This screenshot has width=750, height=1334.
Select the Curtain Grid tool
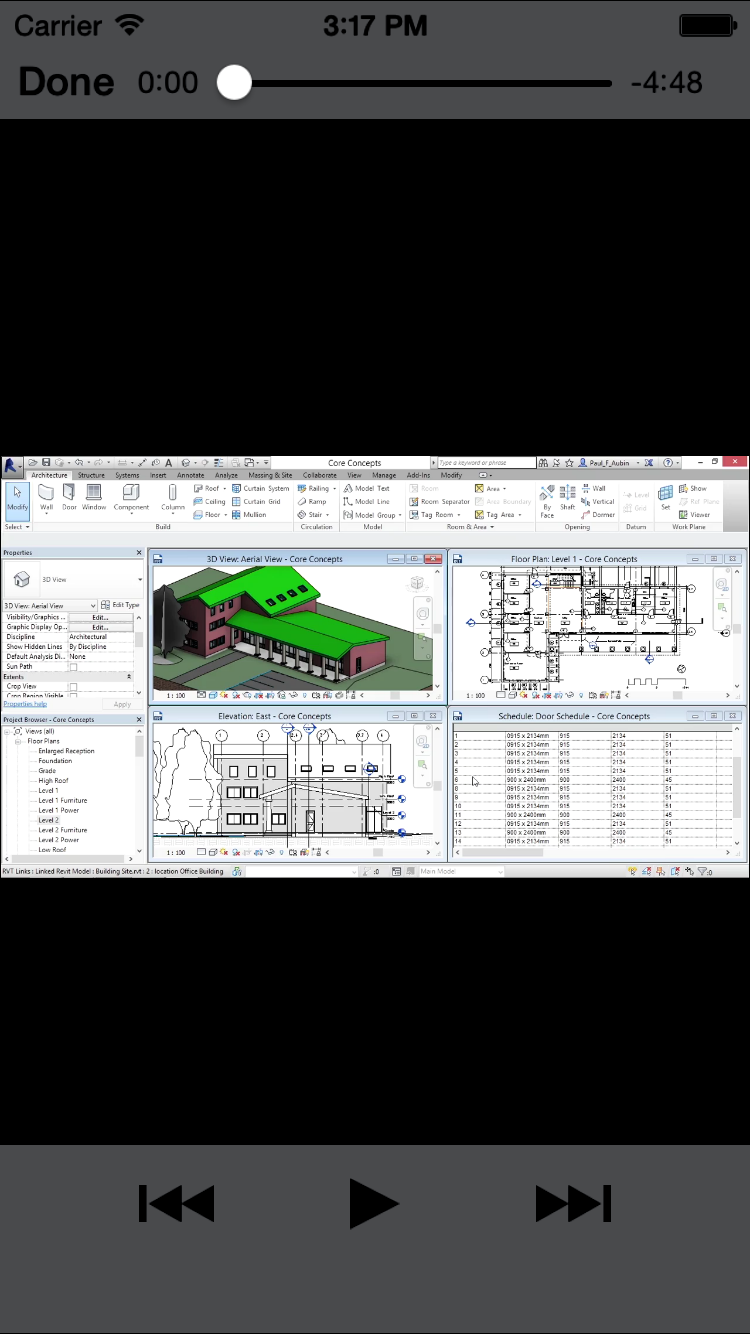(256, 502)
